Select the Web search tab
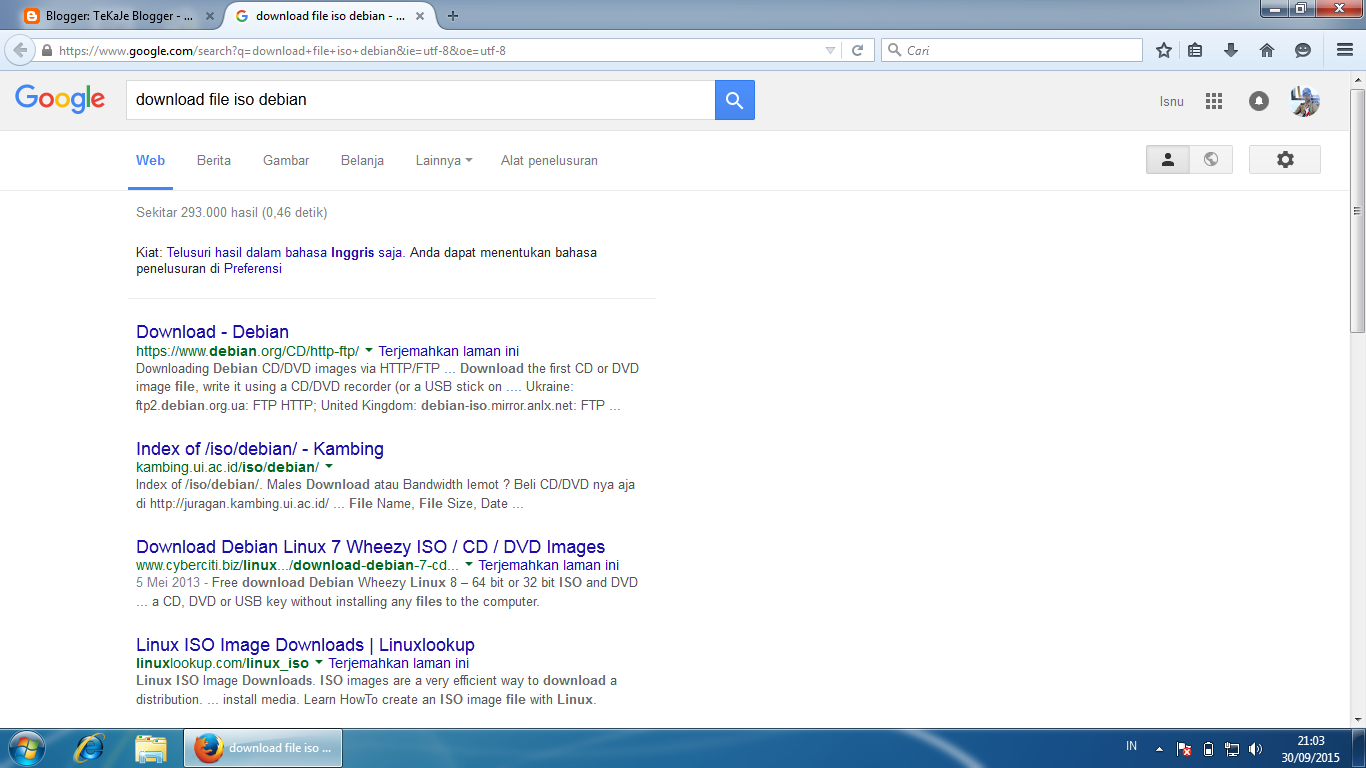Screen dimensions: 1366x768 pos(150,160)
